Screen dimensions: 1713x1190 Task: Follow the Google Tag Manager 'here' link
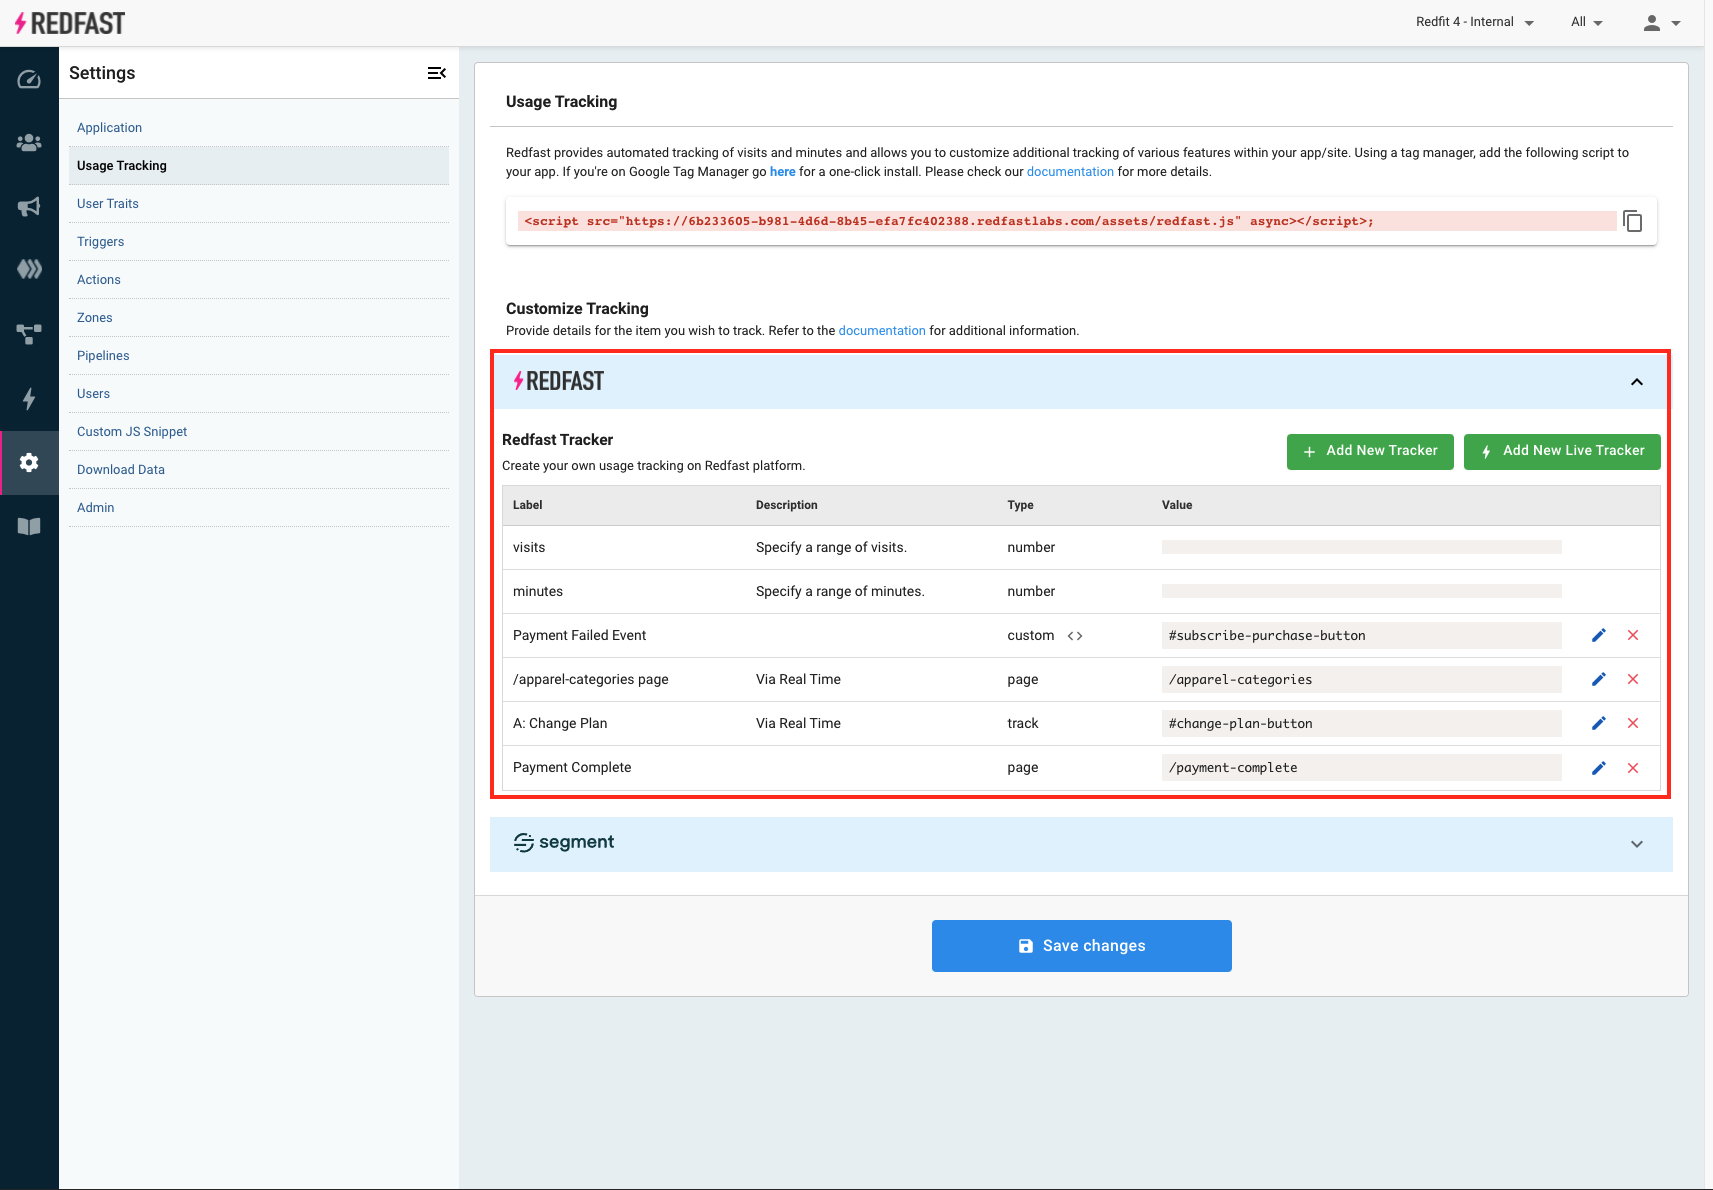783,172
